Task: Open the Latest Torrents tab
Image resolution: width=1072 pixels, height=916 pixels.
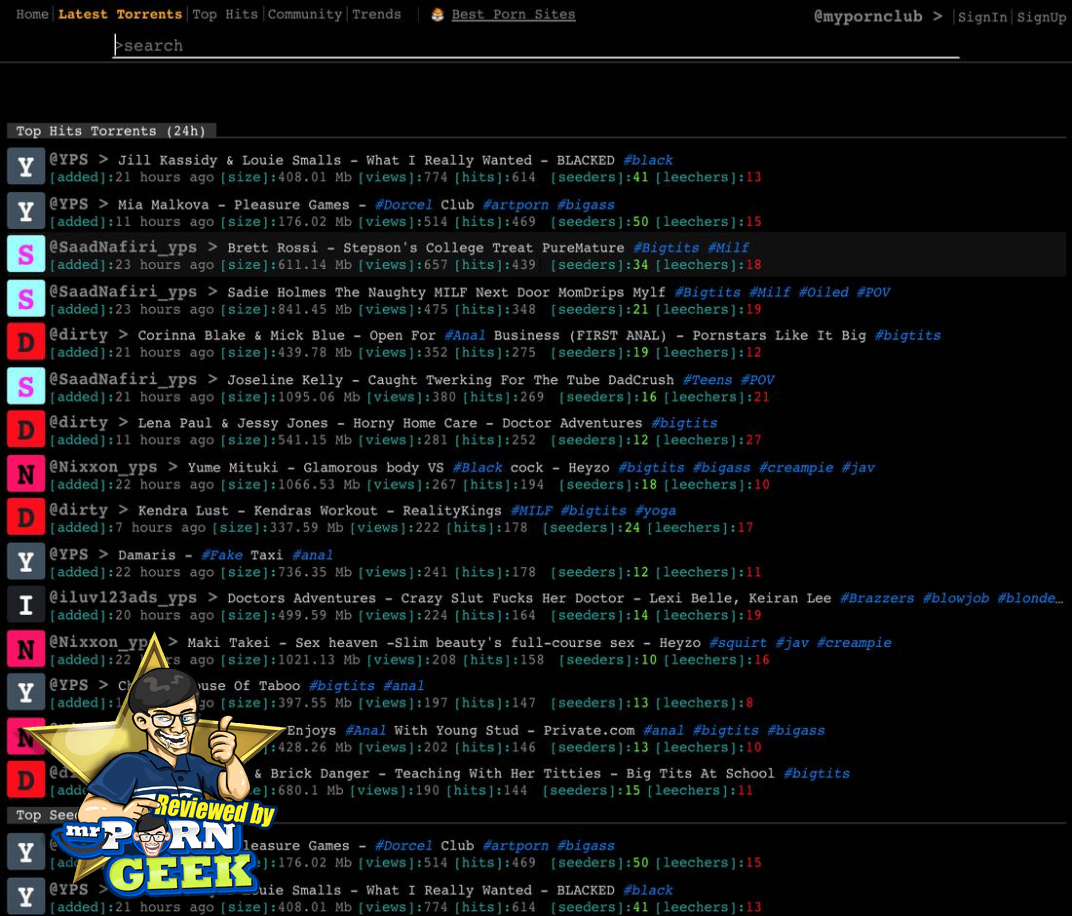Action: pos(120,14)
